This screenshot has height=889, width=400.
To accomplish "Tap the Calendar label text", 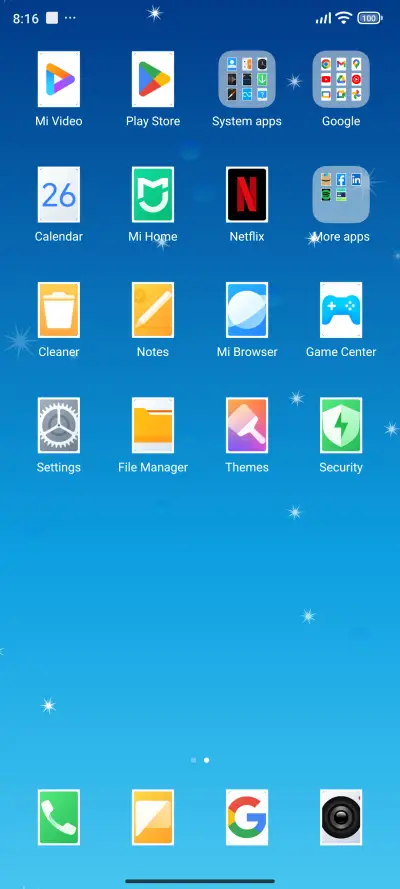I will tap(59, 237).
